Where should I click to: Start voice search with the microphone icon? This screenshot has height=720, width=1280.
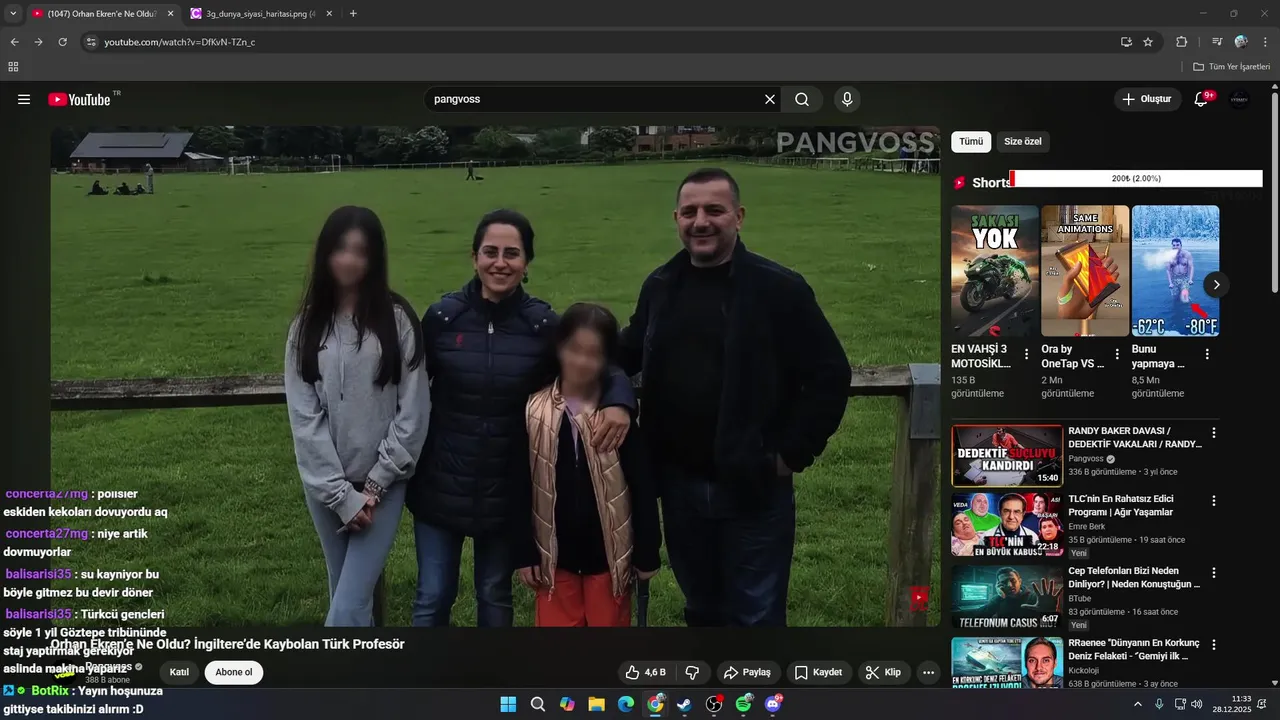click(847, 99)
